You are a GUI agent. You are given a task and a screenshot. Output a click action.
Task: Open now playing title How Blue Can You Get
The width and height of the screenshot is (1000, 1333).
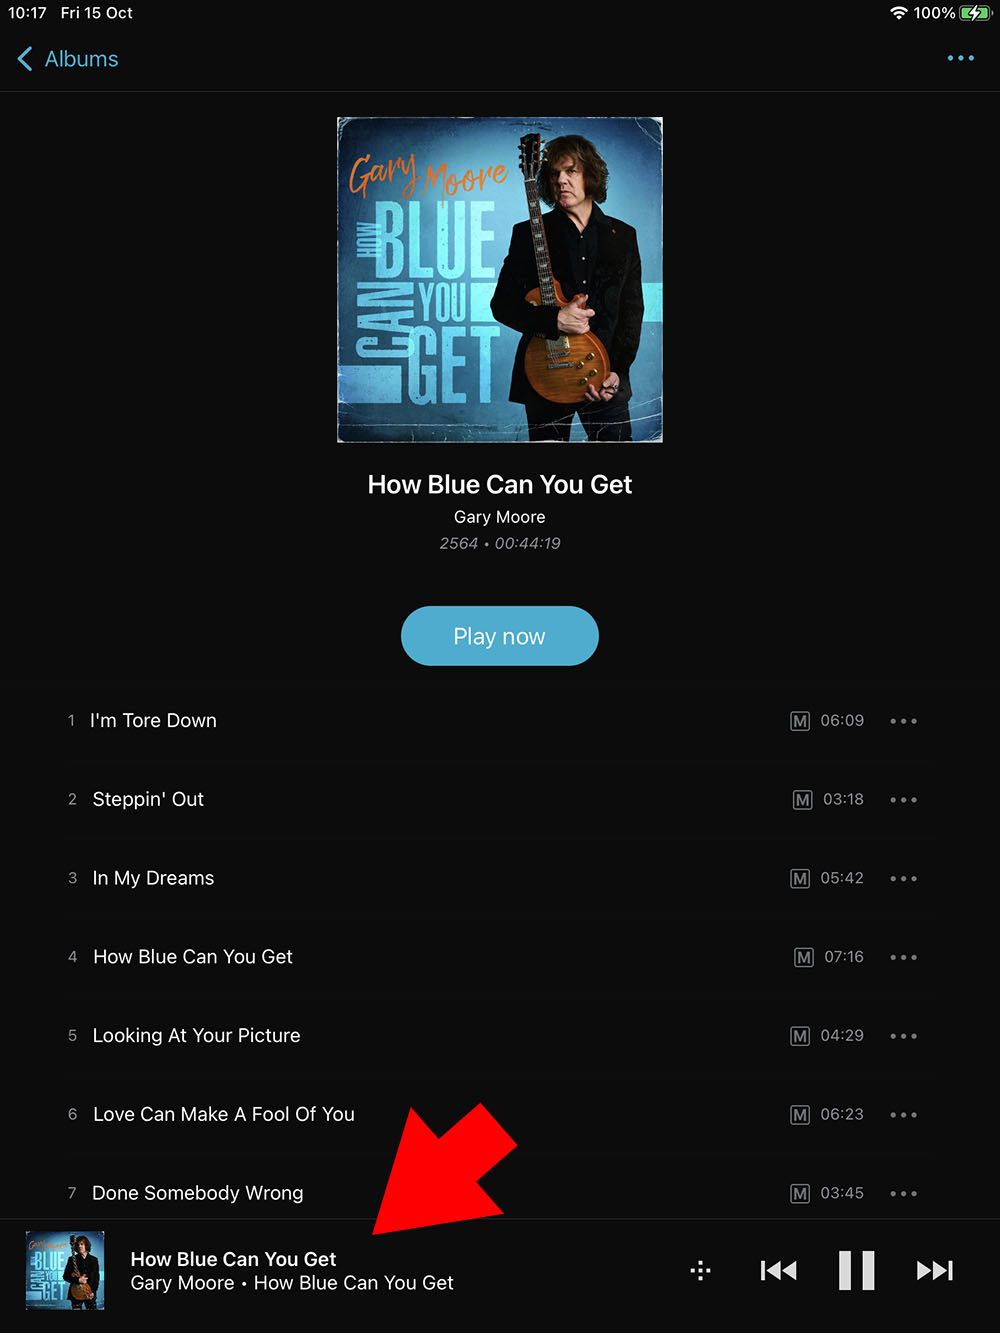[x=233, y=1259]
